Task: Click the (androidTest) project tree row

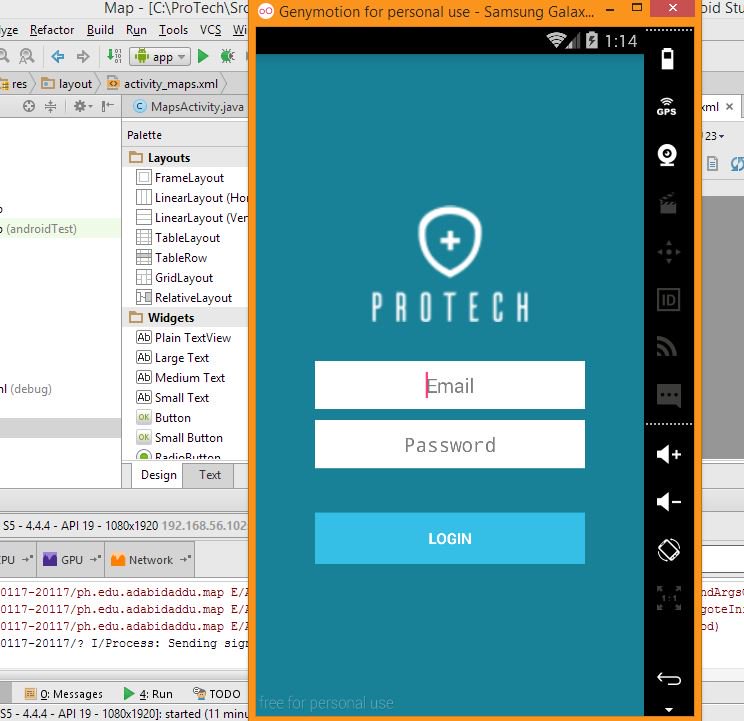Action: click(60, 229)
